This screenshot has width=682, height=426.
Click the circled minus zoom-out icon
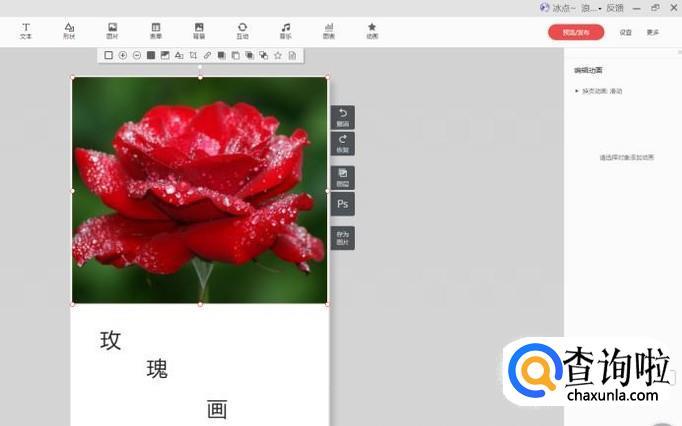tap(137, 55)
